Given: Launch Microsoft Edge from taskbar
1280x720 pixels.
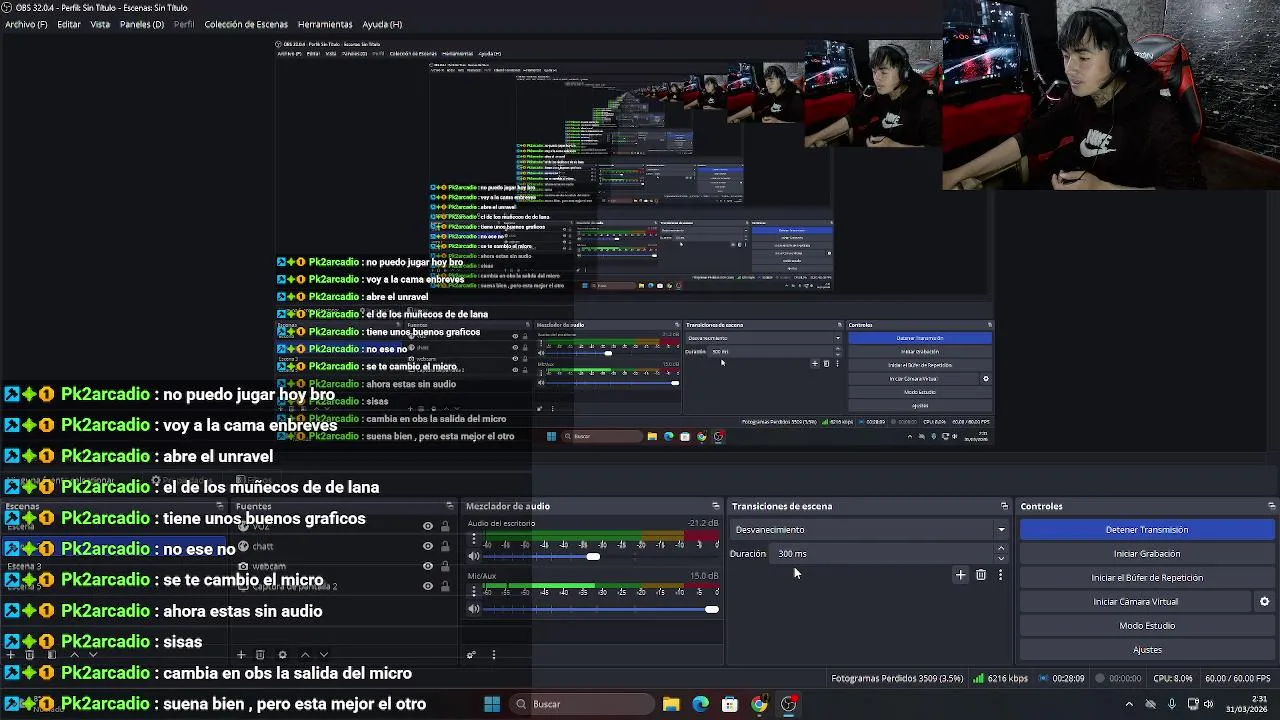Looking at the screenshot, I should click(700, 704).
